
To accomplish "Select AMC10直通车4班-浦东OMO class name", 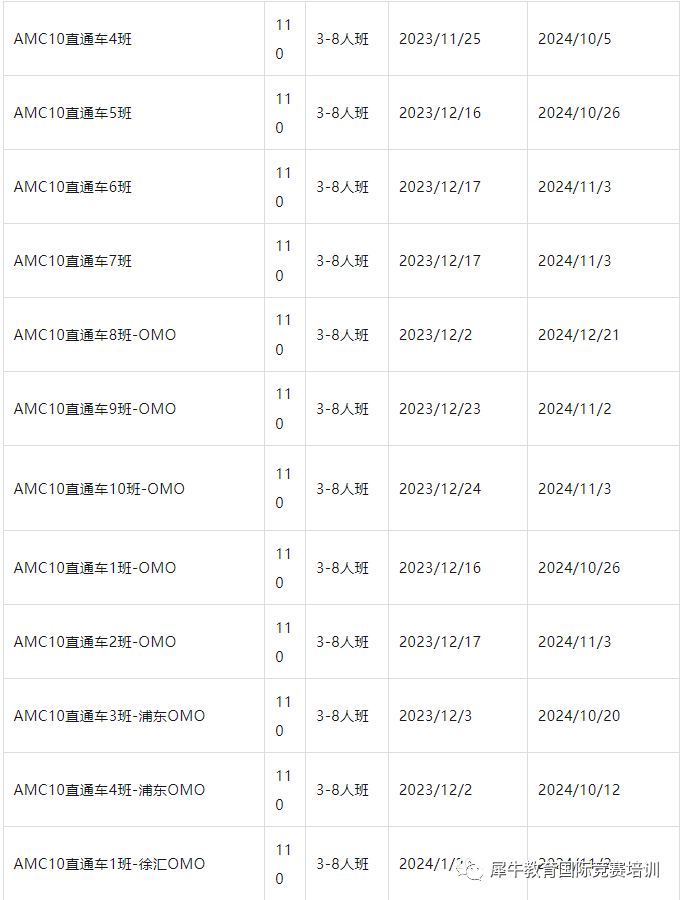I will pyautogui.click(x=109, y=790).
